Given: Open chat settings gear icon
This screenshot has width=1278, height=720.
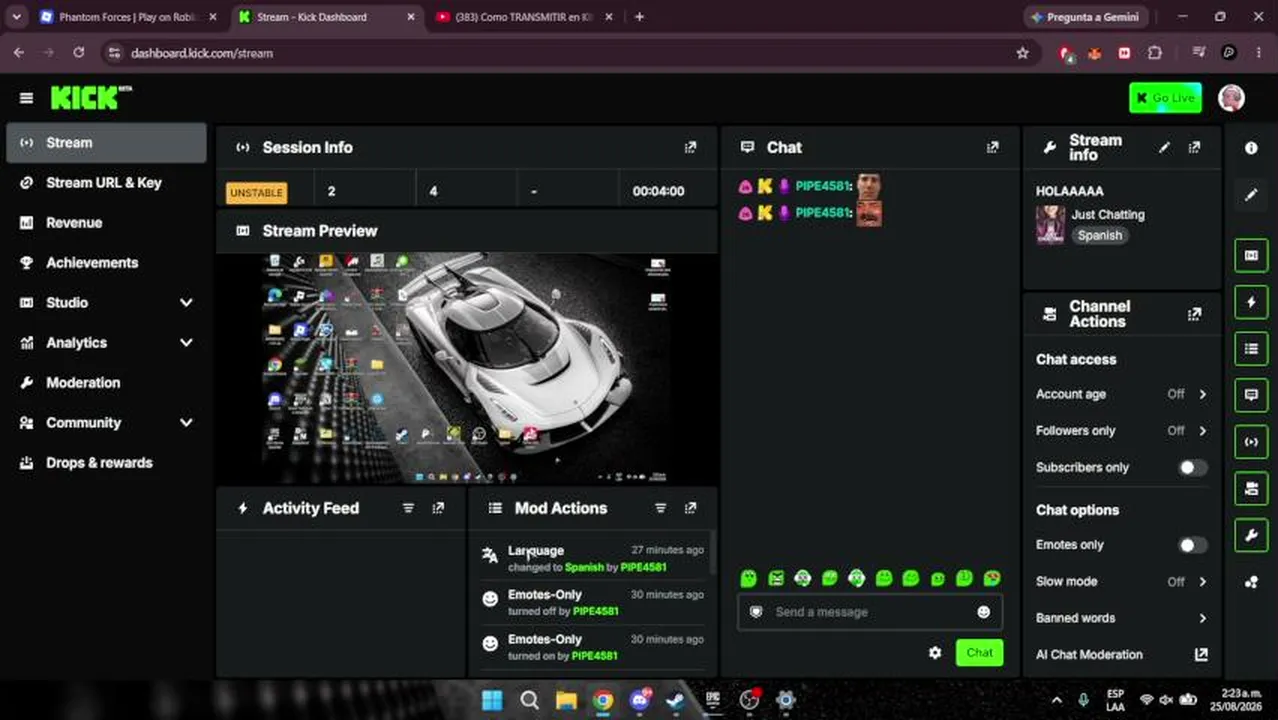Looking at the screenshot, I should point(935,652).
